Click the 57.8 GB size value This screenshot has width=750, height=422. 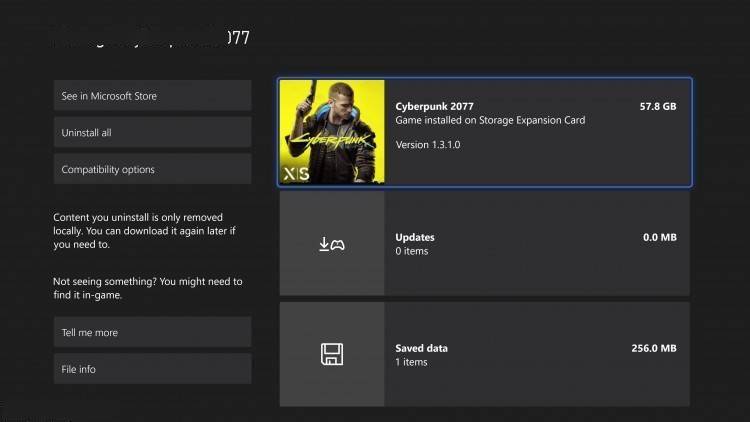[658, 106]
